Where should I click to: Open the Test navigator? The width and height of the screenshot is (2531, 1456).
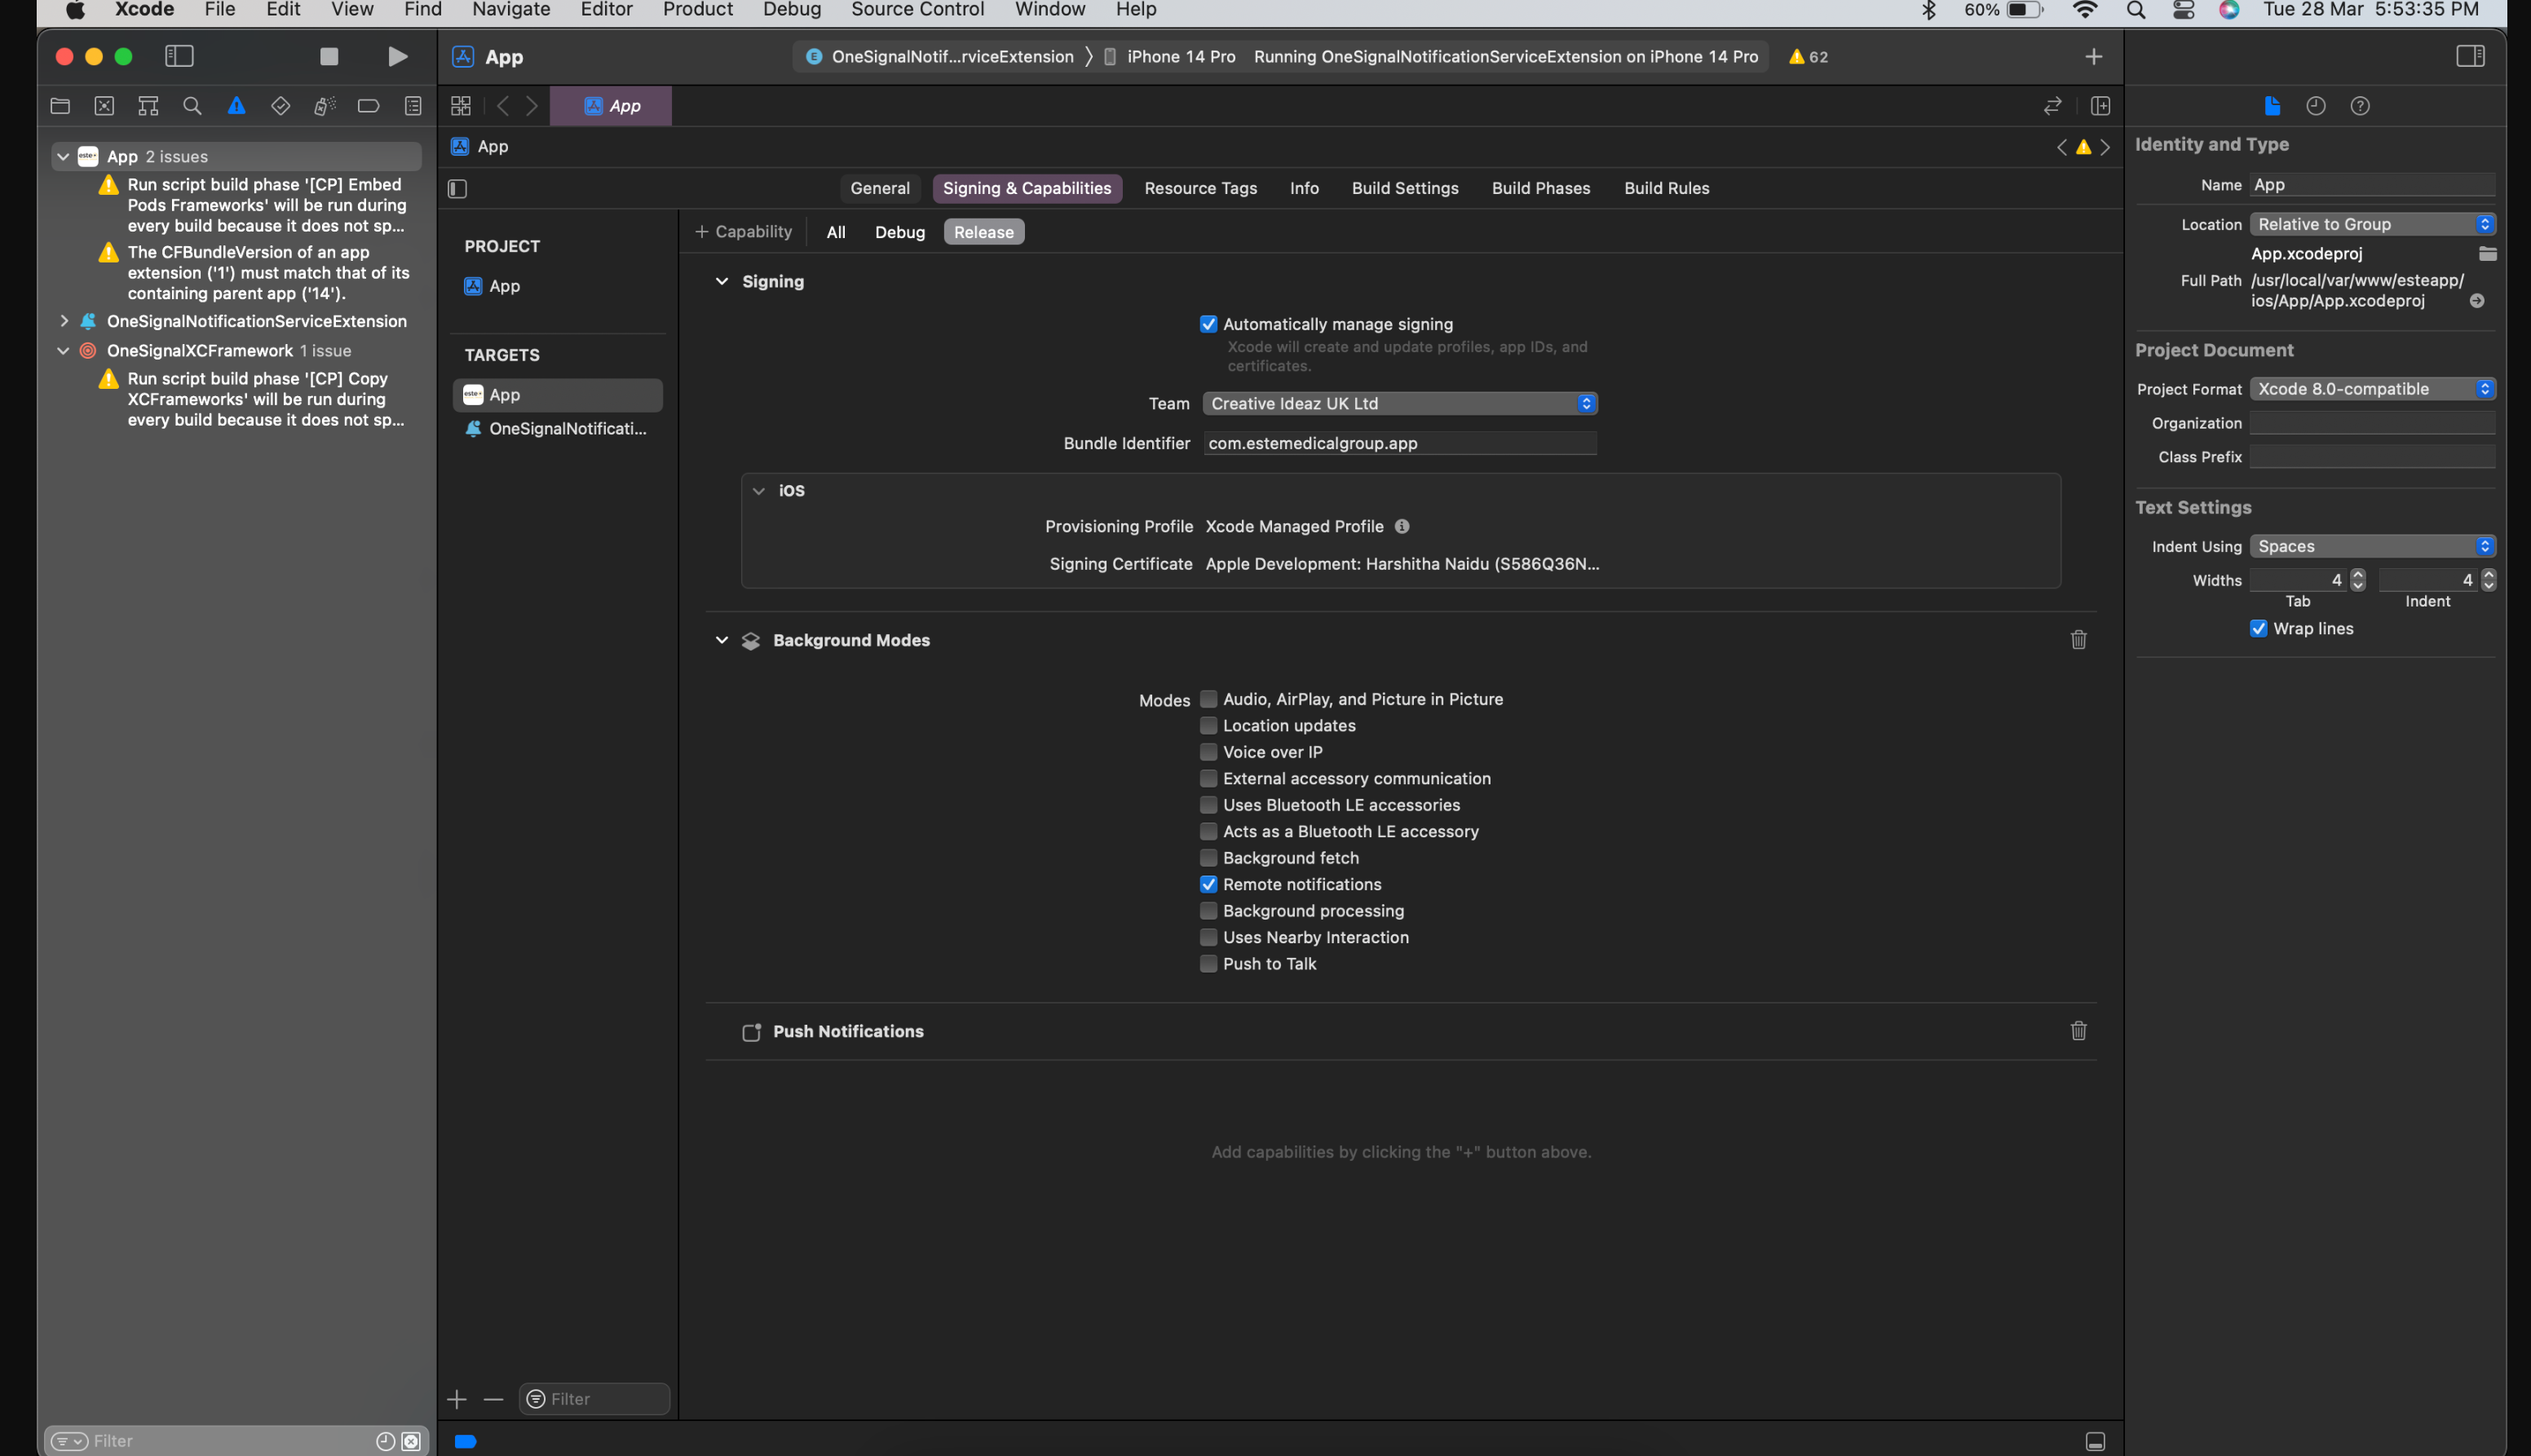point(280,106)
